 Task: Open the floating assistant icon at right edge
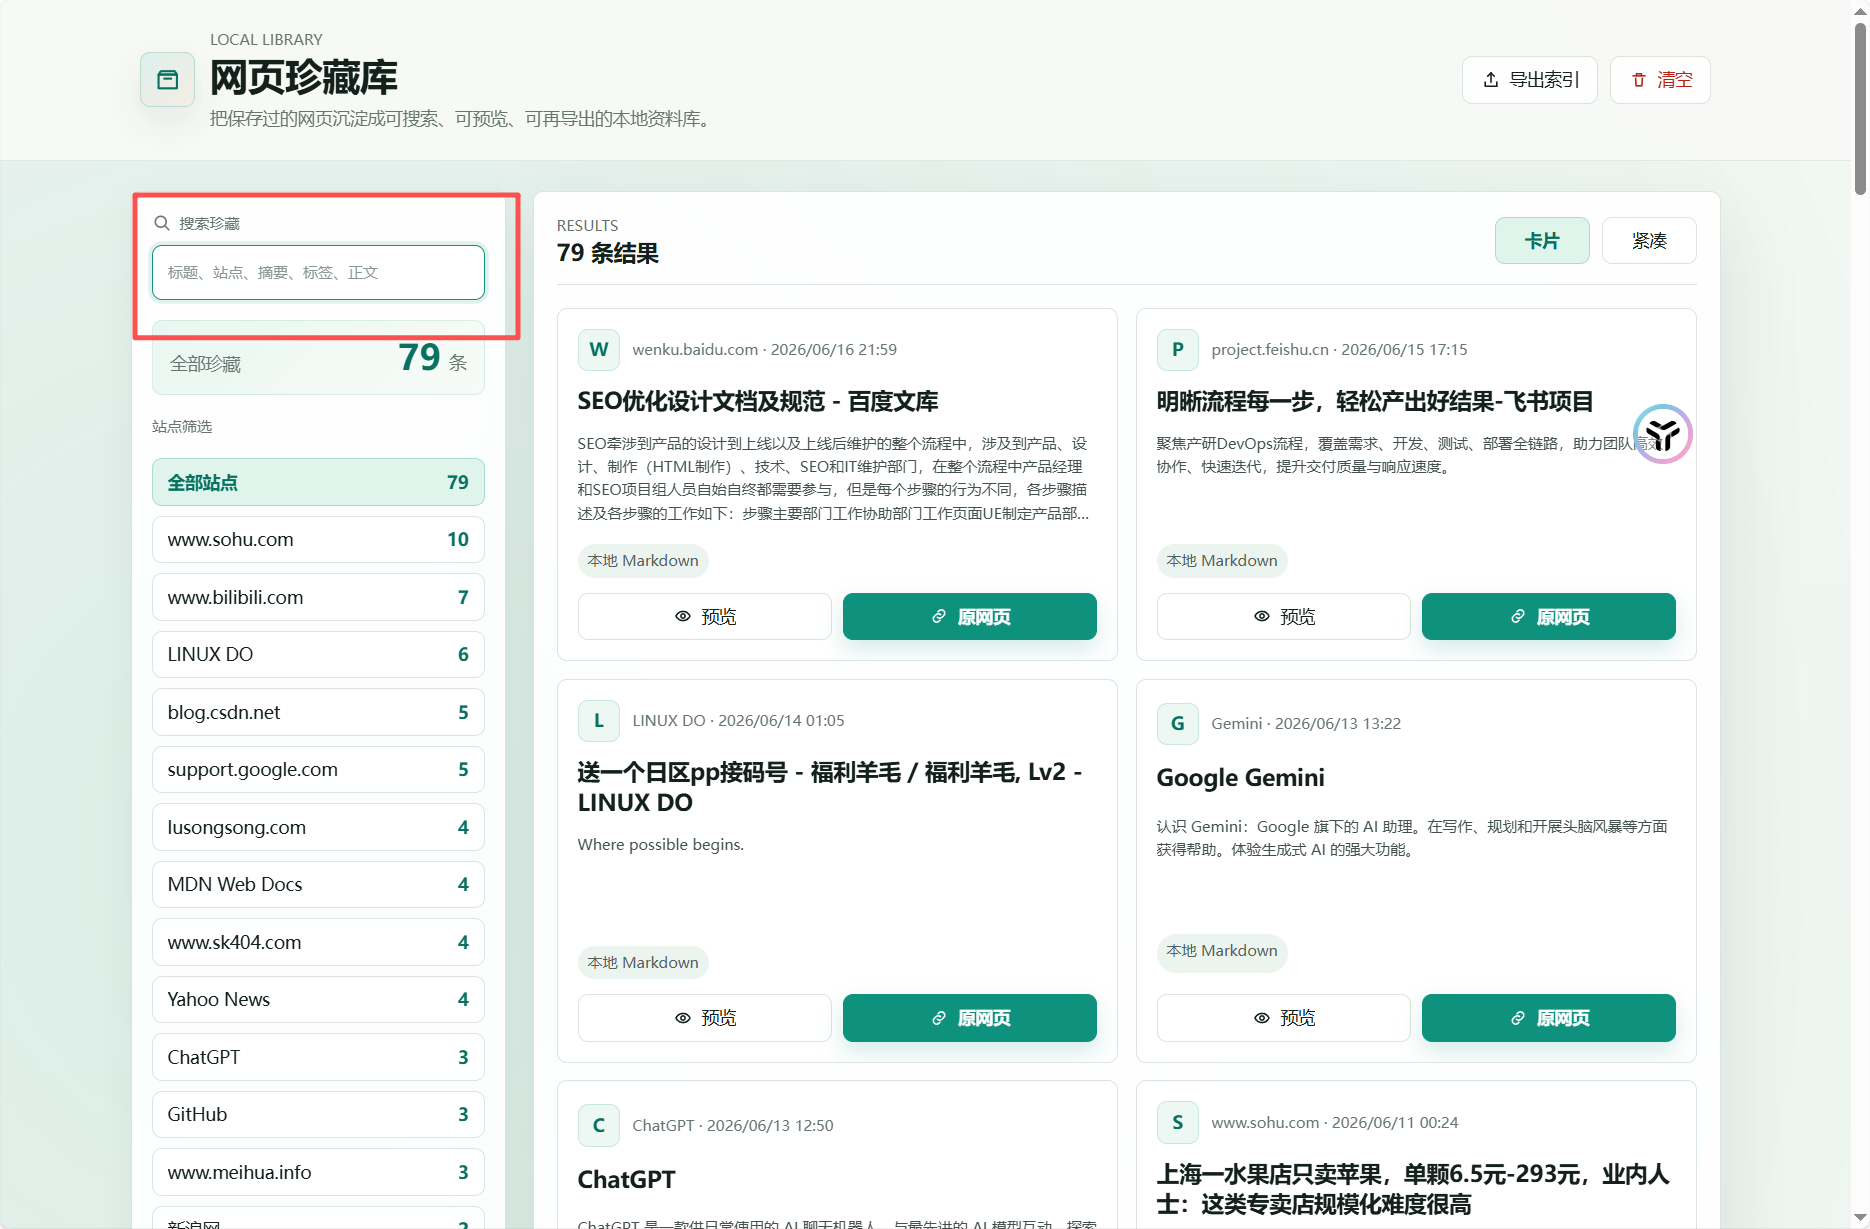point(1662,434)
